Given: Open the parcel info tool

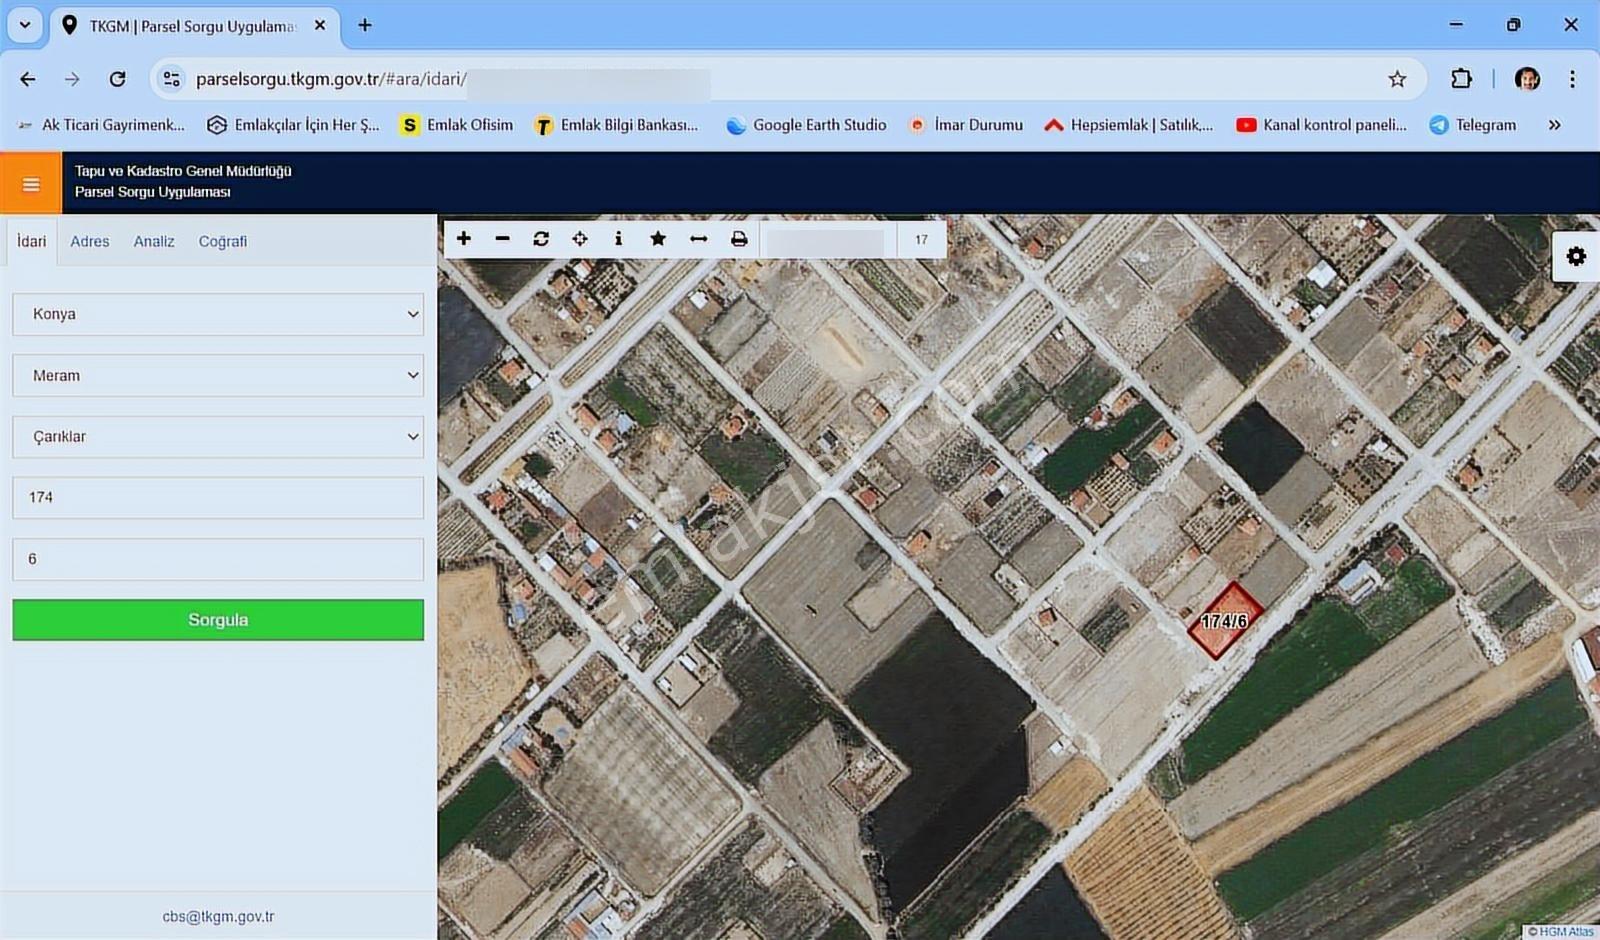Looking at the screenshot, I should click(x=618, y=239).
